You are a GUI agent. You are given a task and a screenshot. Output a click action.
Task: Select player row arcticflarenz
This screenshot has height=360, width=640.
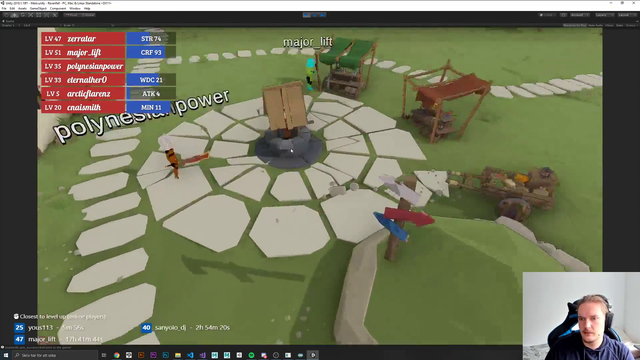click(83, 93)
